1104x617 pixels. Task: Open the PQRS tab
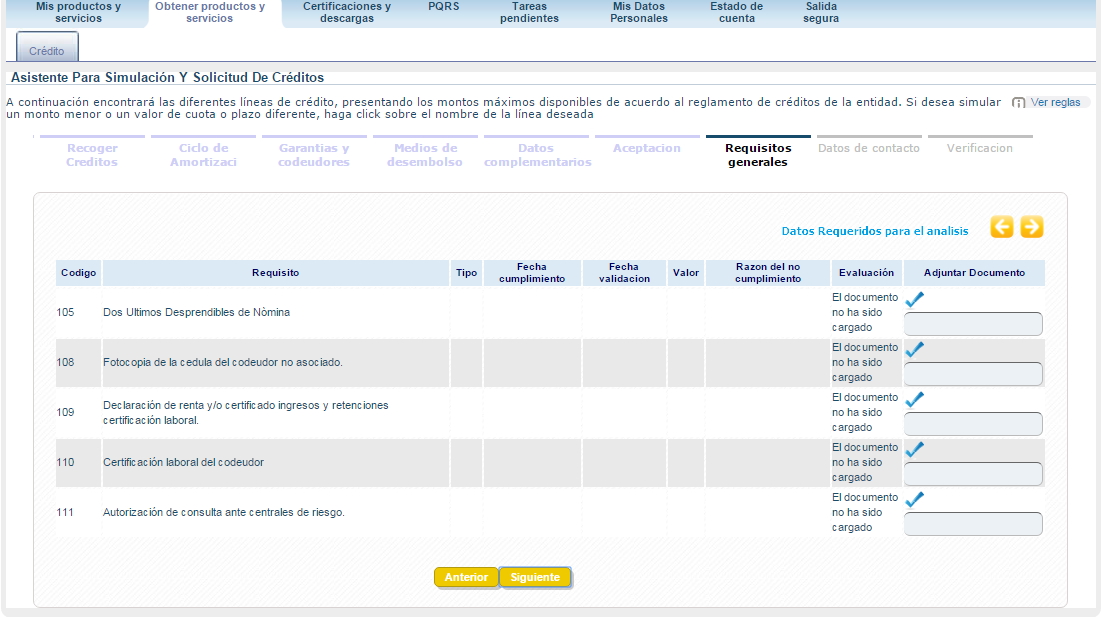(443, 6)
